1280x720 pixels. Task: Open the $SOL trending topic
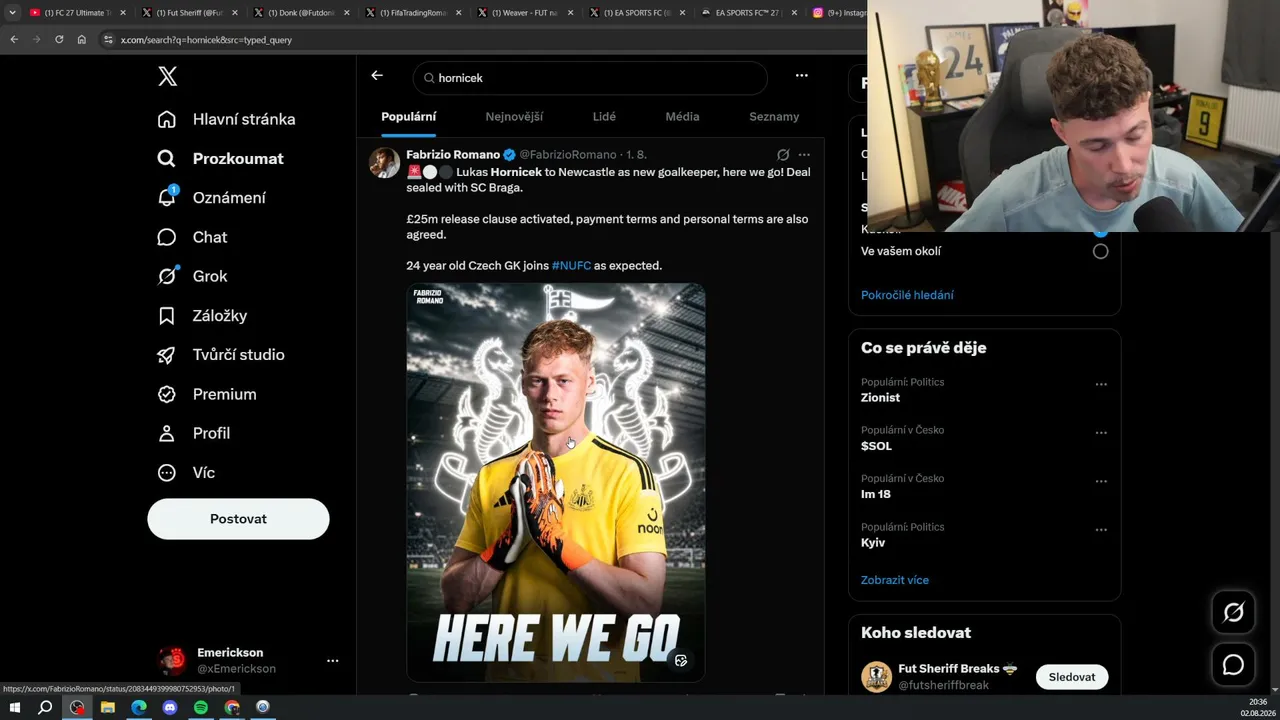876,446
